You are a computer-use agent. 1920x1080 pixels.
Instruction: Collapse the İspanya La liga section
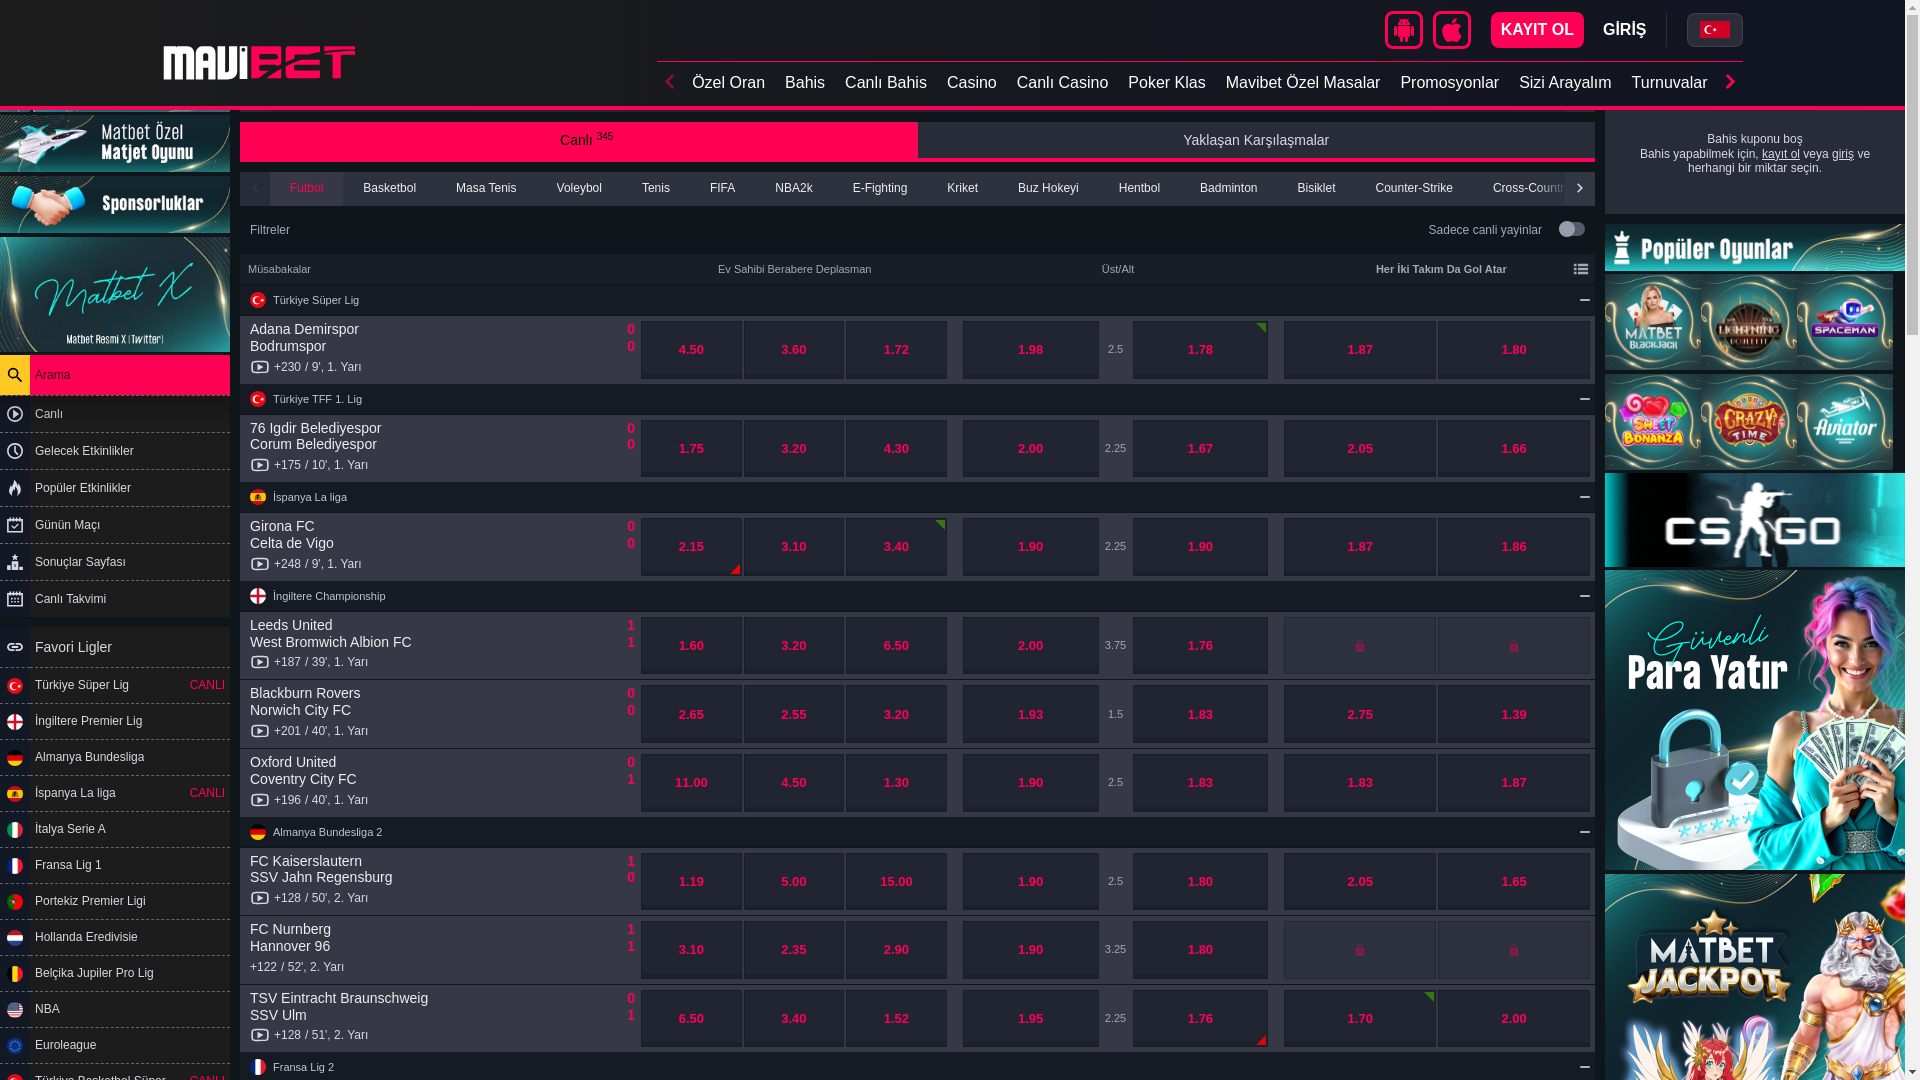(1584, 497)
